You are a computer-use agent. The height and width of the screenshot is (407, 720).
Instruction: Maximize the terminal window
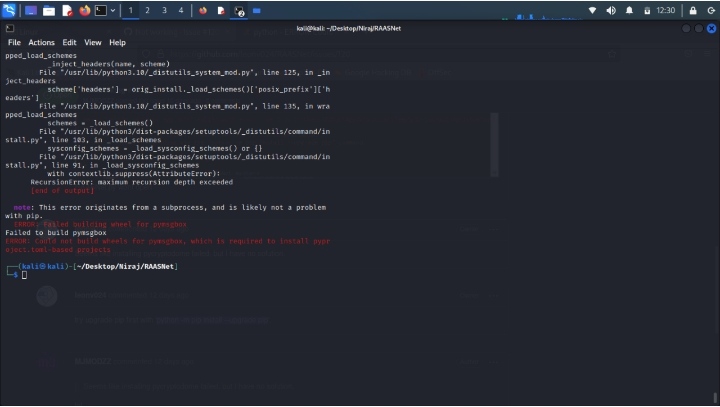coord(698,28)
